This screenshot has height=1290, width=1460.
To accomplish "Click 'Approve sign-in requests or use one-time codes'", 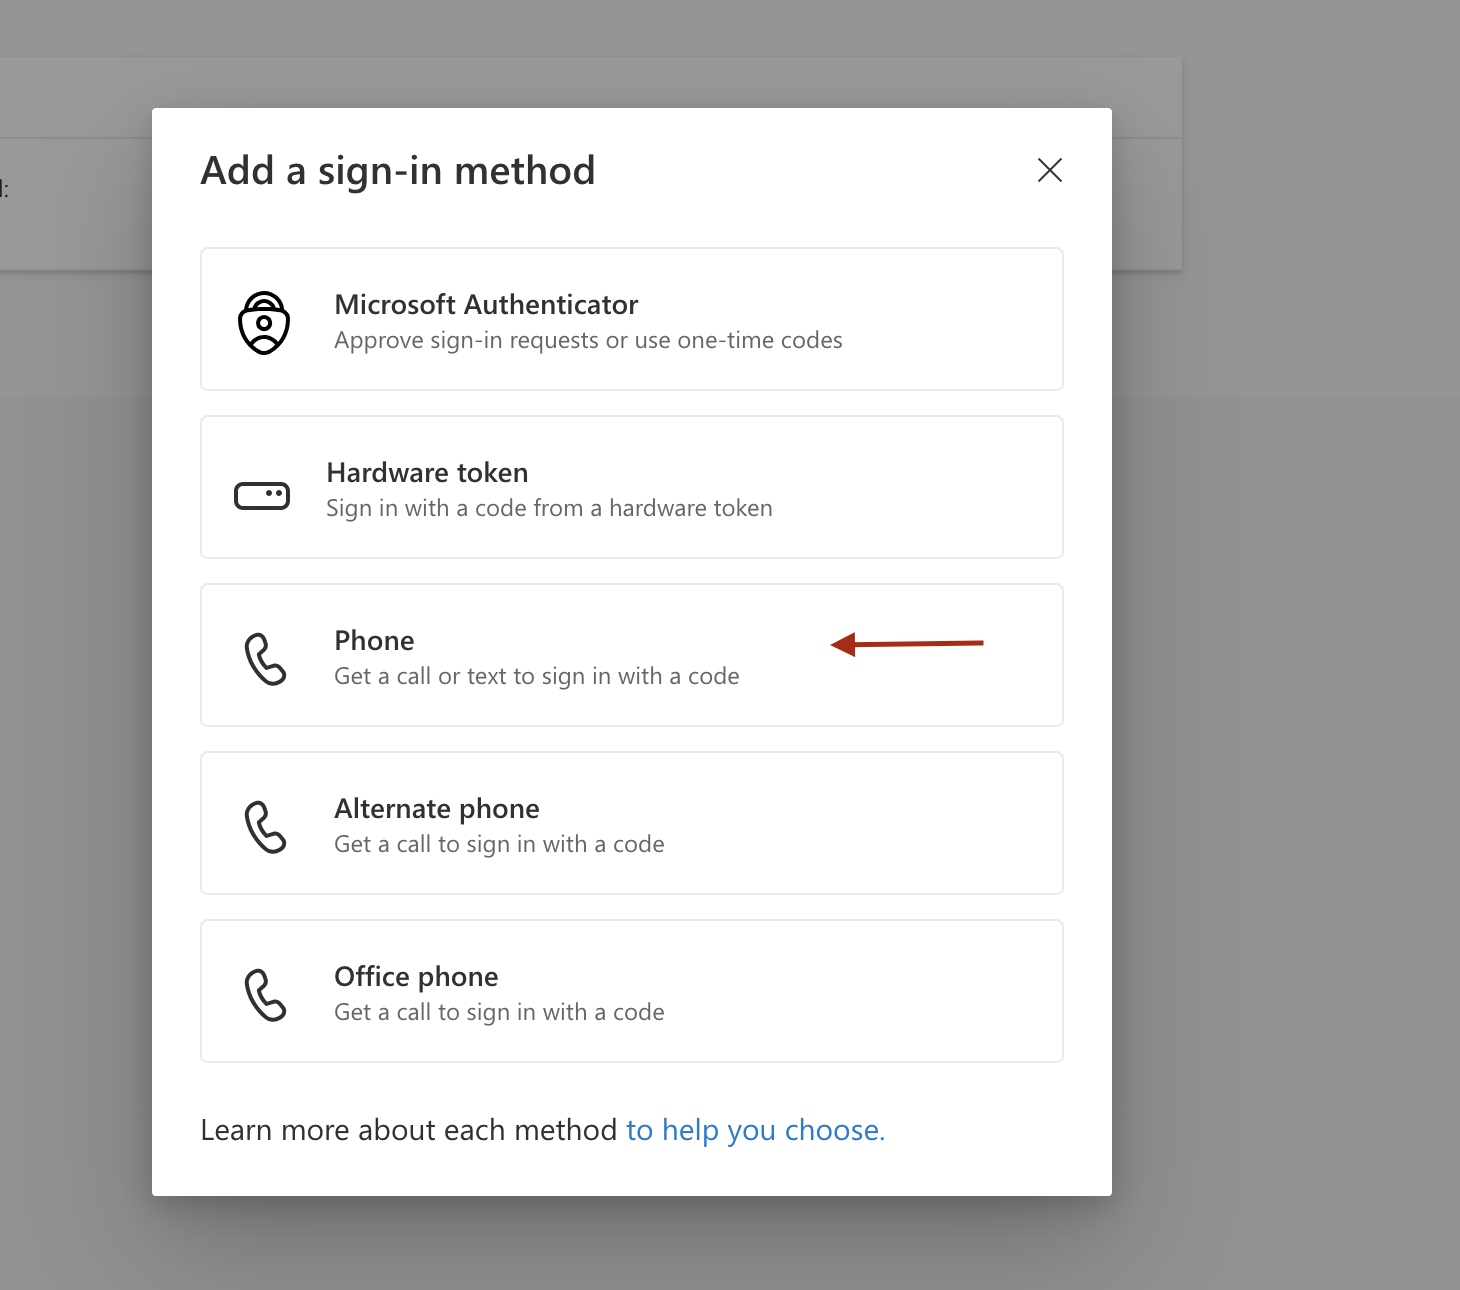I will (x=588, y=341).
